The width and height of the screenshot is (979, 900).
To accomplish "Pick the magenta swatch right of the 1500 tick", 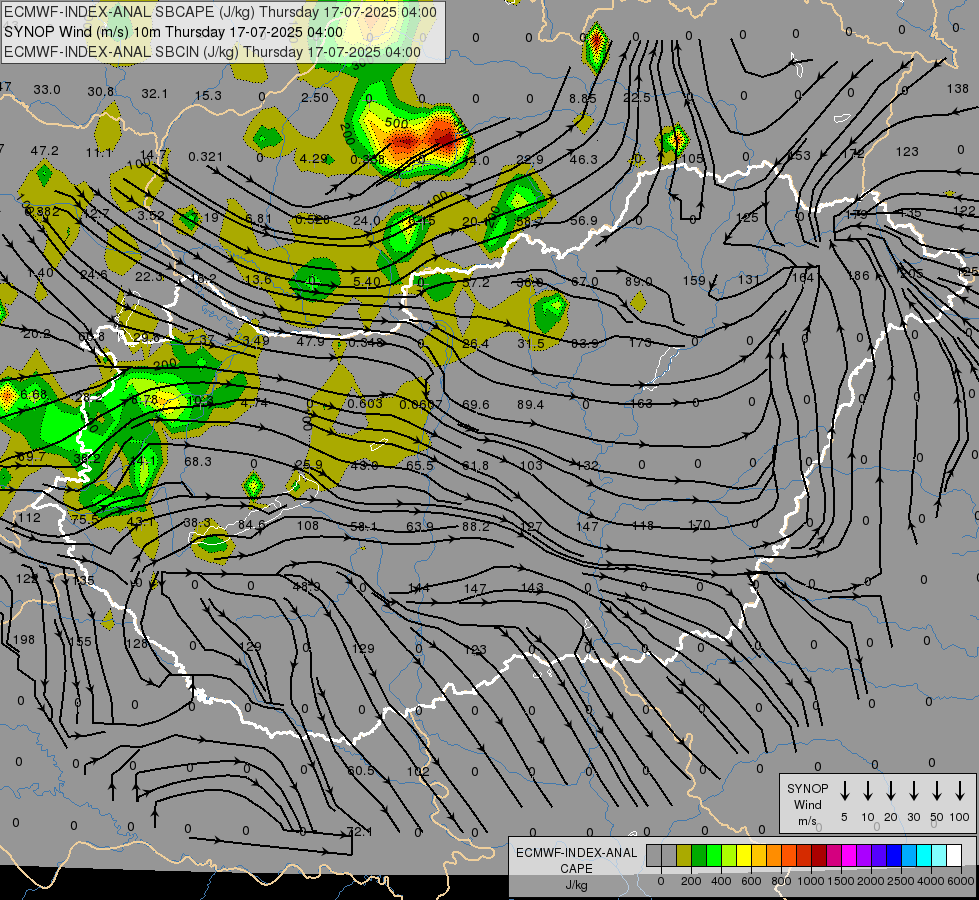I will pyautogui.click(x=849, y=856).
